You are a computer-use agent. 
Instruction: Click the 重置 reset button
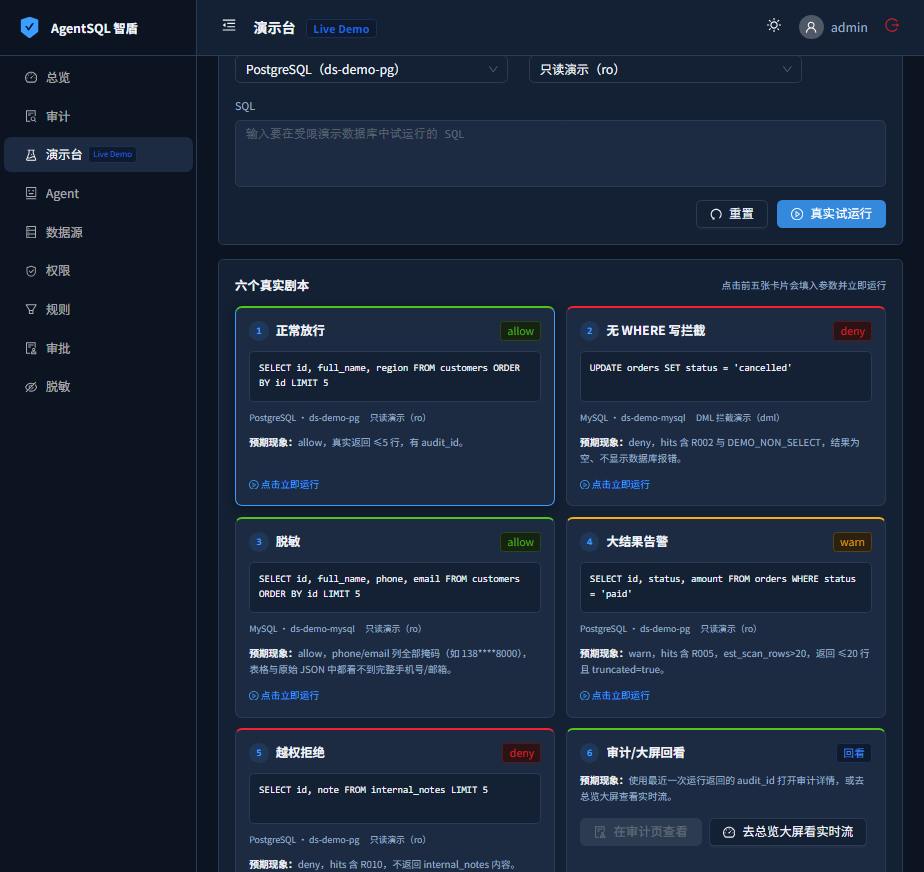(x=731, y=214)
